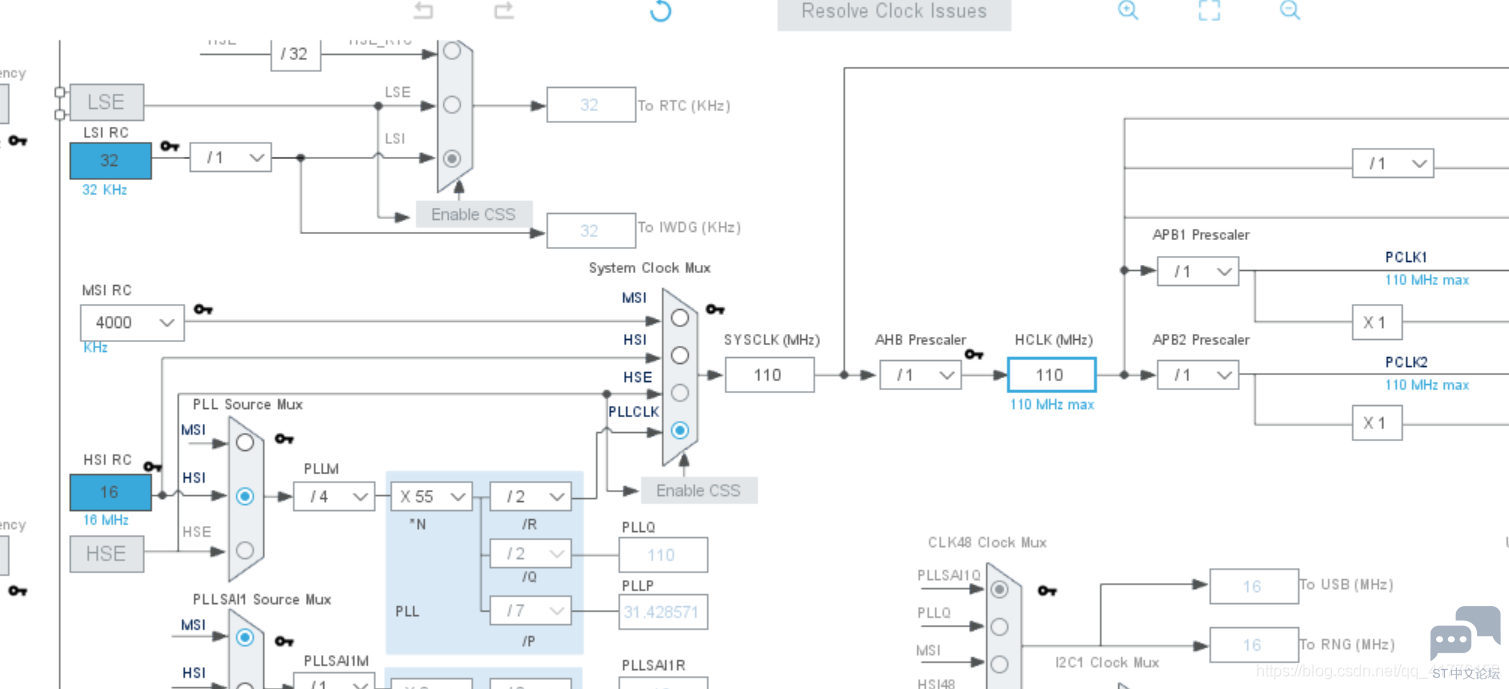
Task: Fit diagram to window icon
Action: tap(1209, 11)
